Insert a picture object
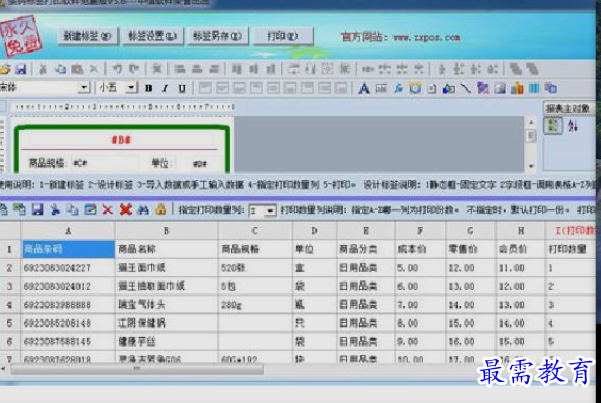601x403 pixels. [x=500, y=89]
